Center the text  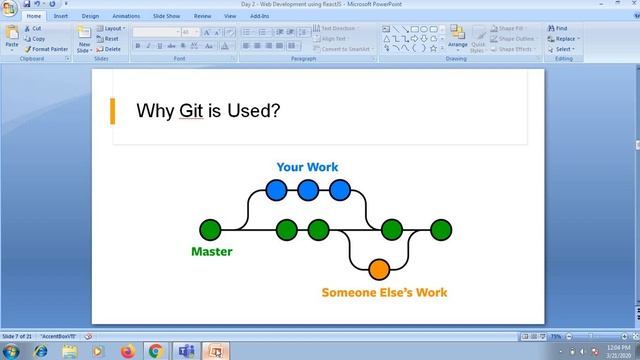(257, 46)
